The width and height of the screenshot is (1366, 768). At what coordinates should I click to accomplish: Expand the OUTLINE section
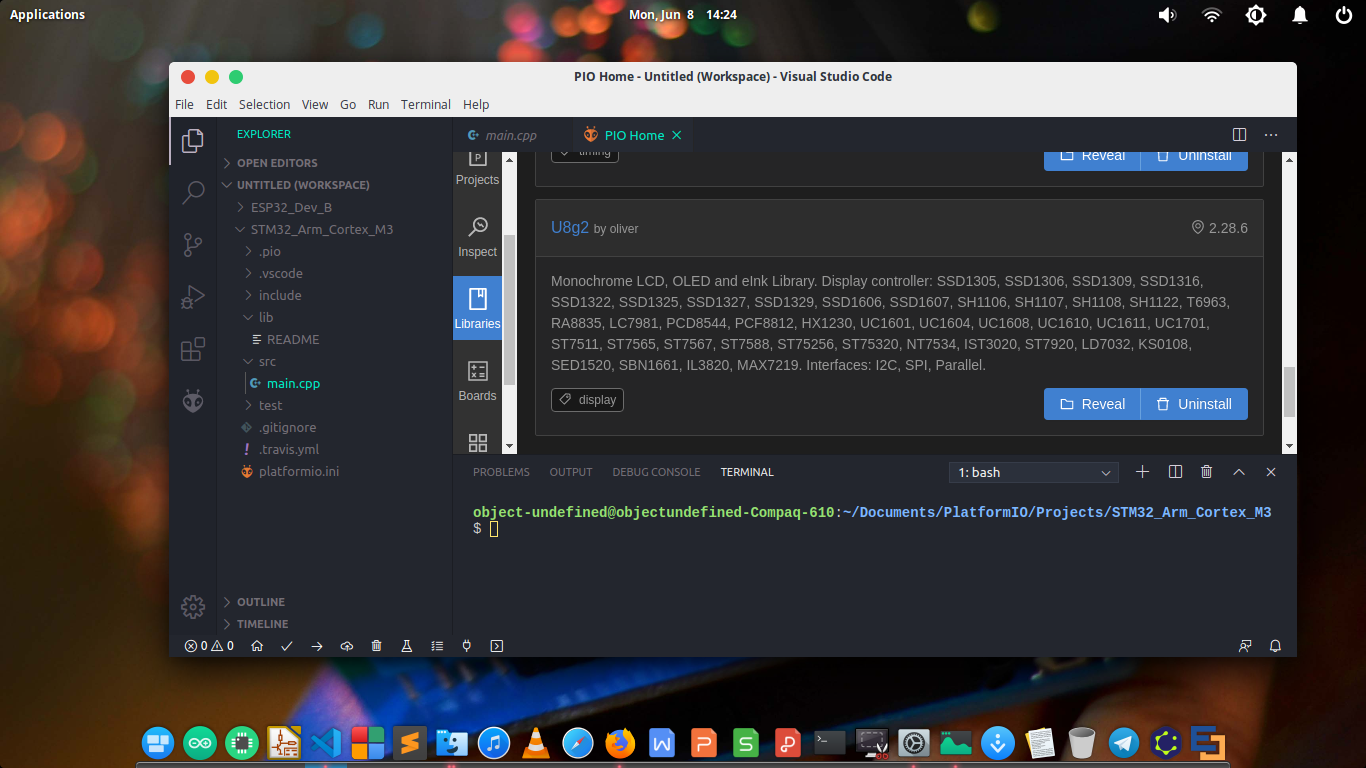pyautogui.click(x=262, y=601)
